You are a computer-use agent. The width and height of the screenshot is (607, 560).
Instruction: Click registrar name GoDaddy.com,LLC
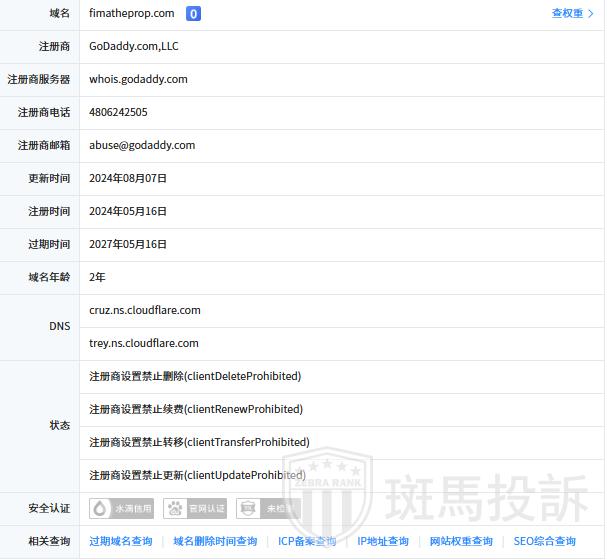134,46
